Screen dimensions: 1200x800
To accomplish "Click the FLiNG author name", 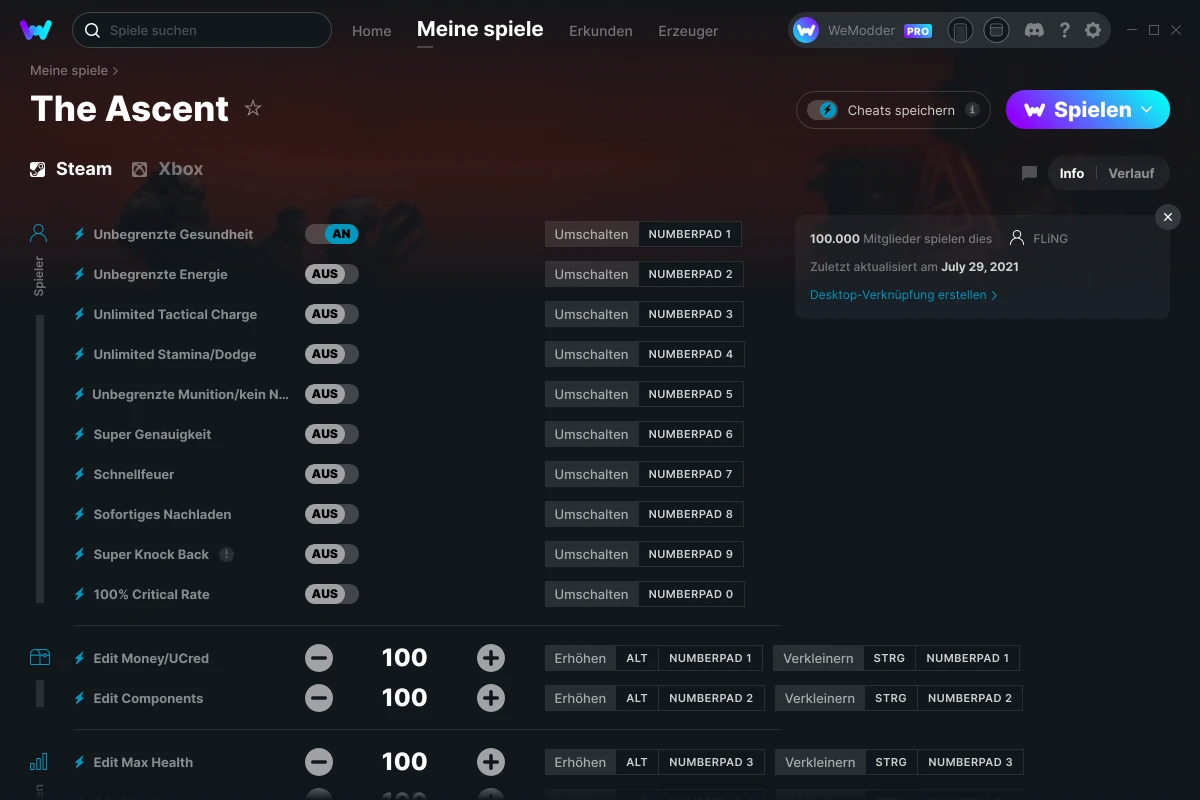I will pos(1050,239).
